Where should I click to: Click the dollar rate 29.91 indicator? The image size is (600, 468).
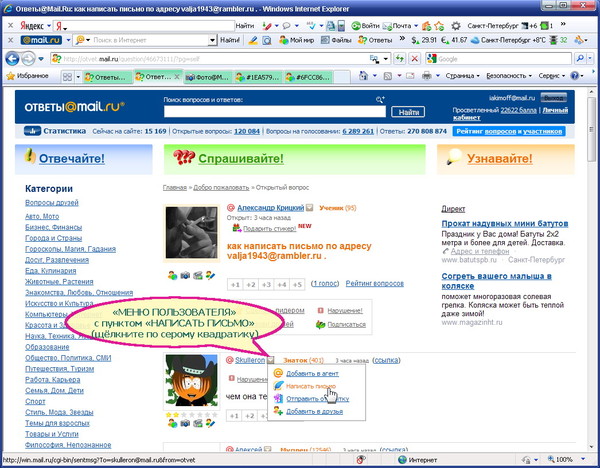[x=424, y=40]
